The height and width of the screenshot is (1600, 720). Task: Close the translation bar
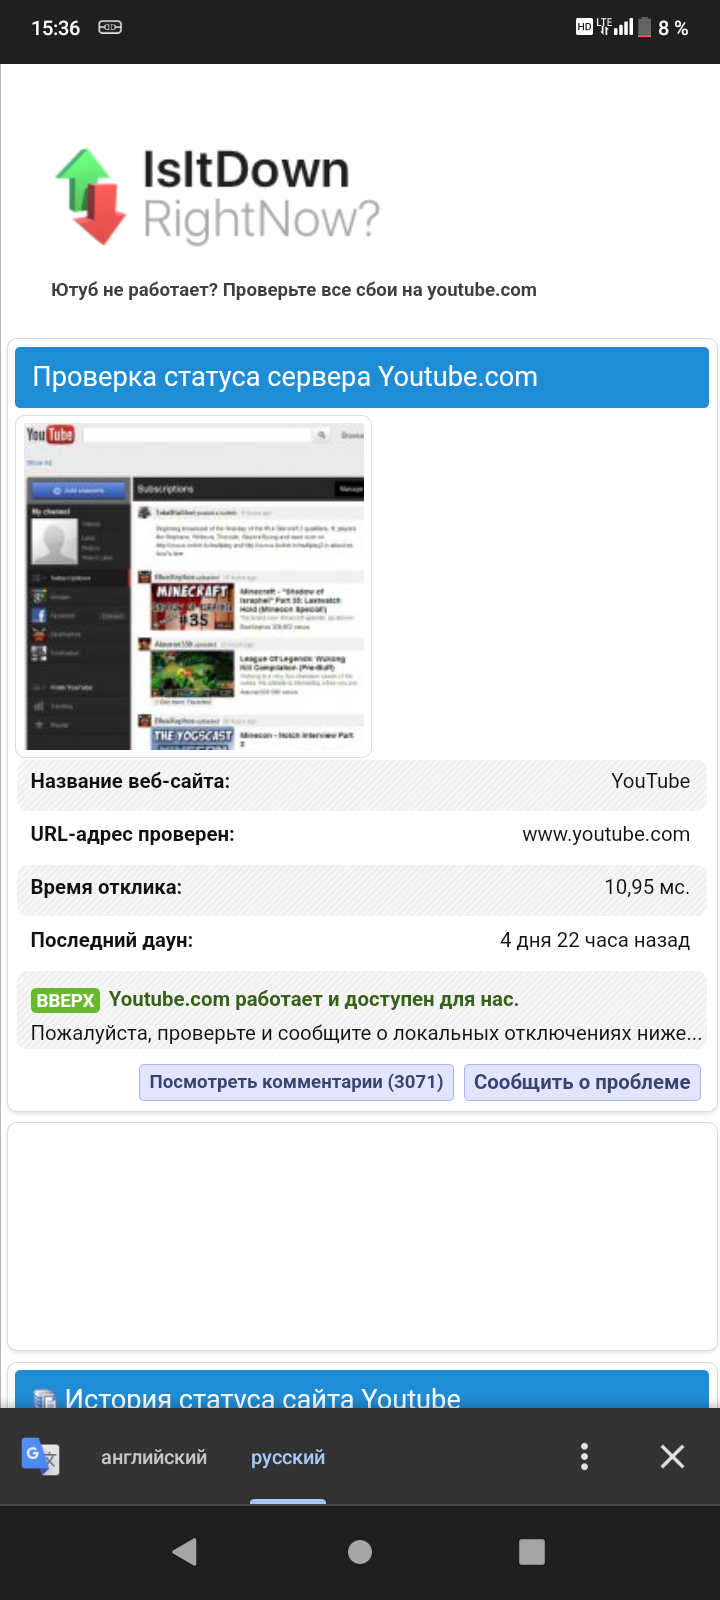[x=672, y=1457]
